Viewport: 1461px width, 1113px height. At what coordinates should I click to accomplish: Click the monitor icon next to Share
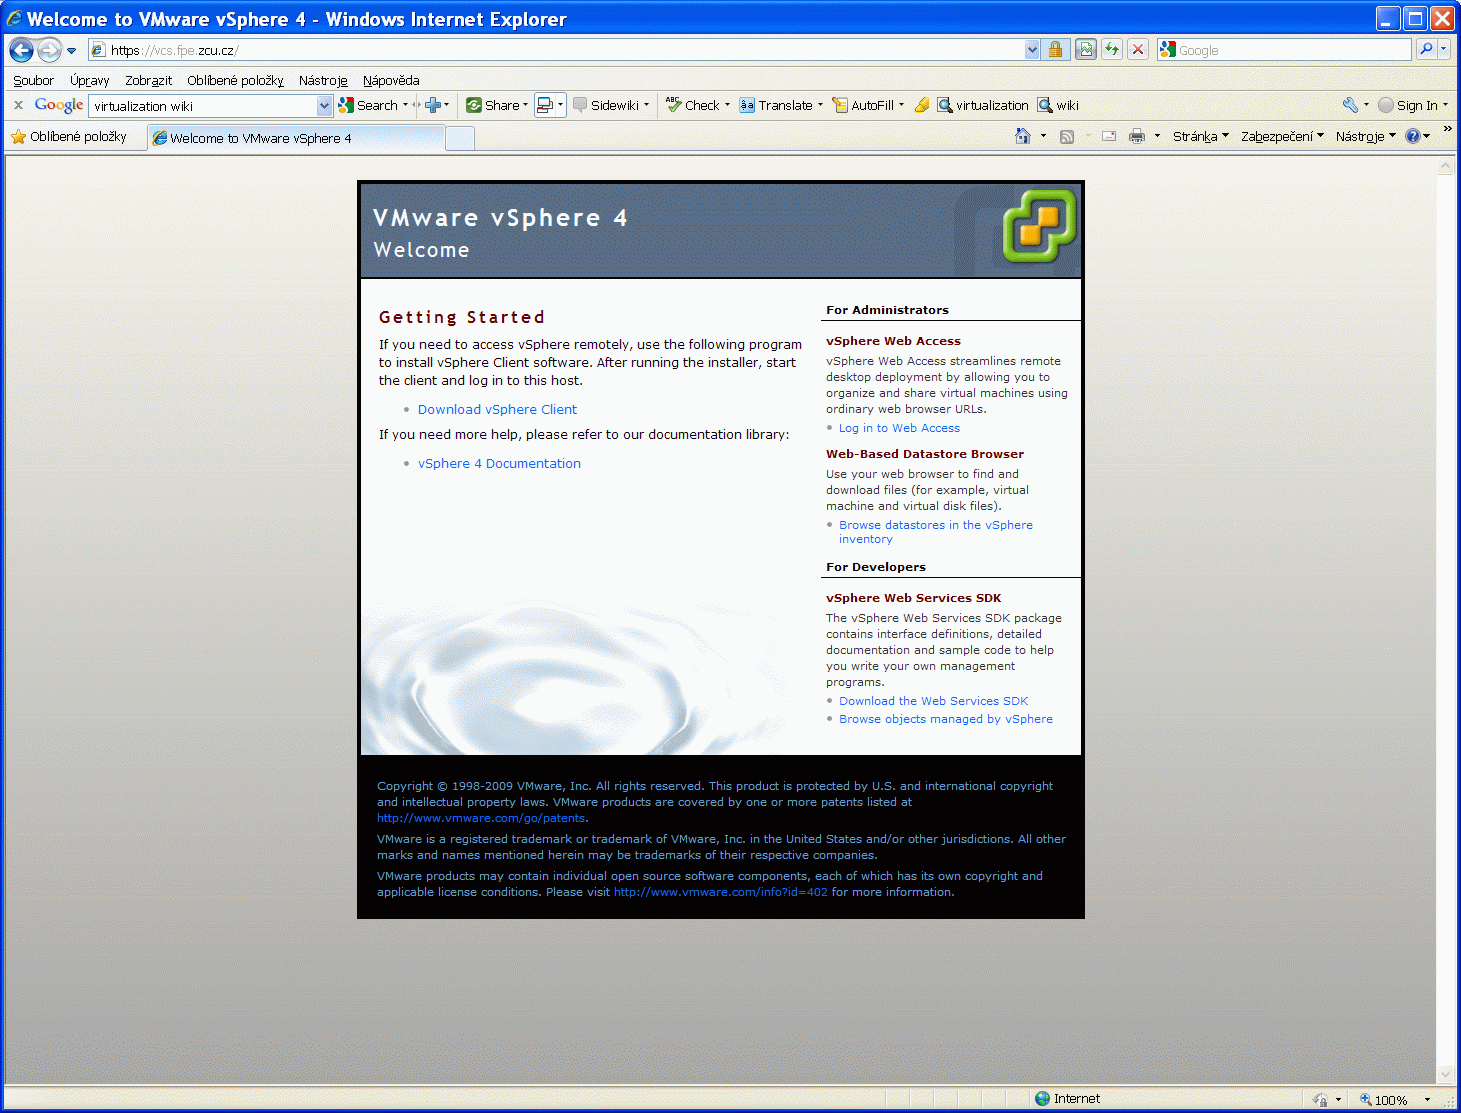pos(545,105)
